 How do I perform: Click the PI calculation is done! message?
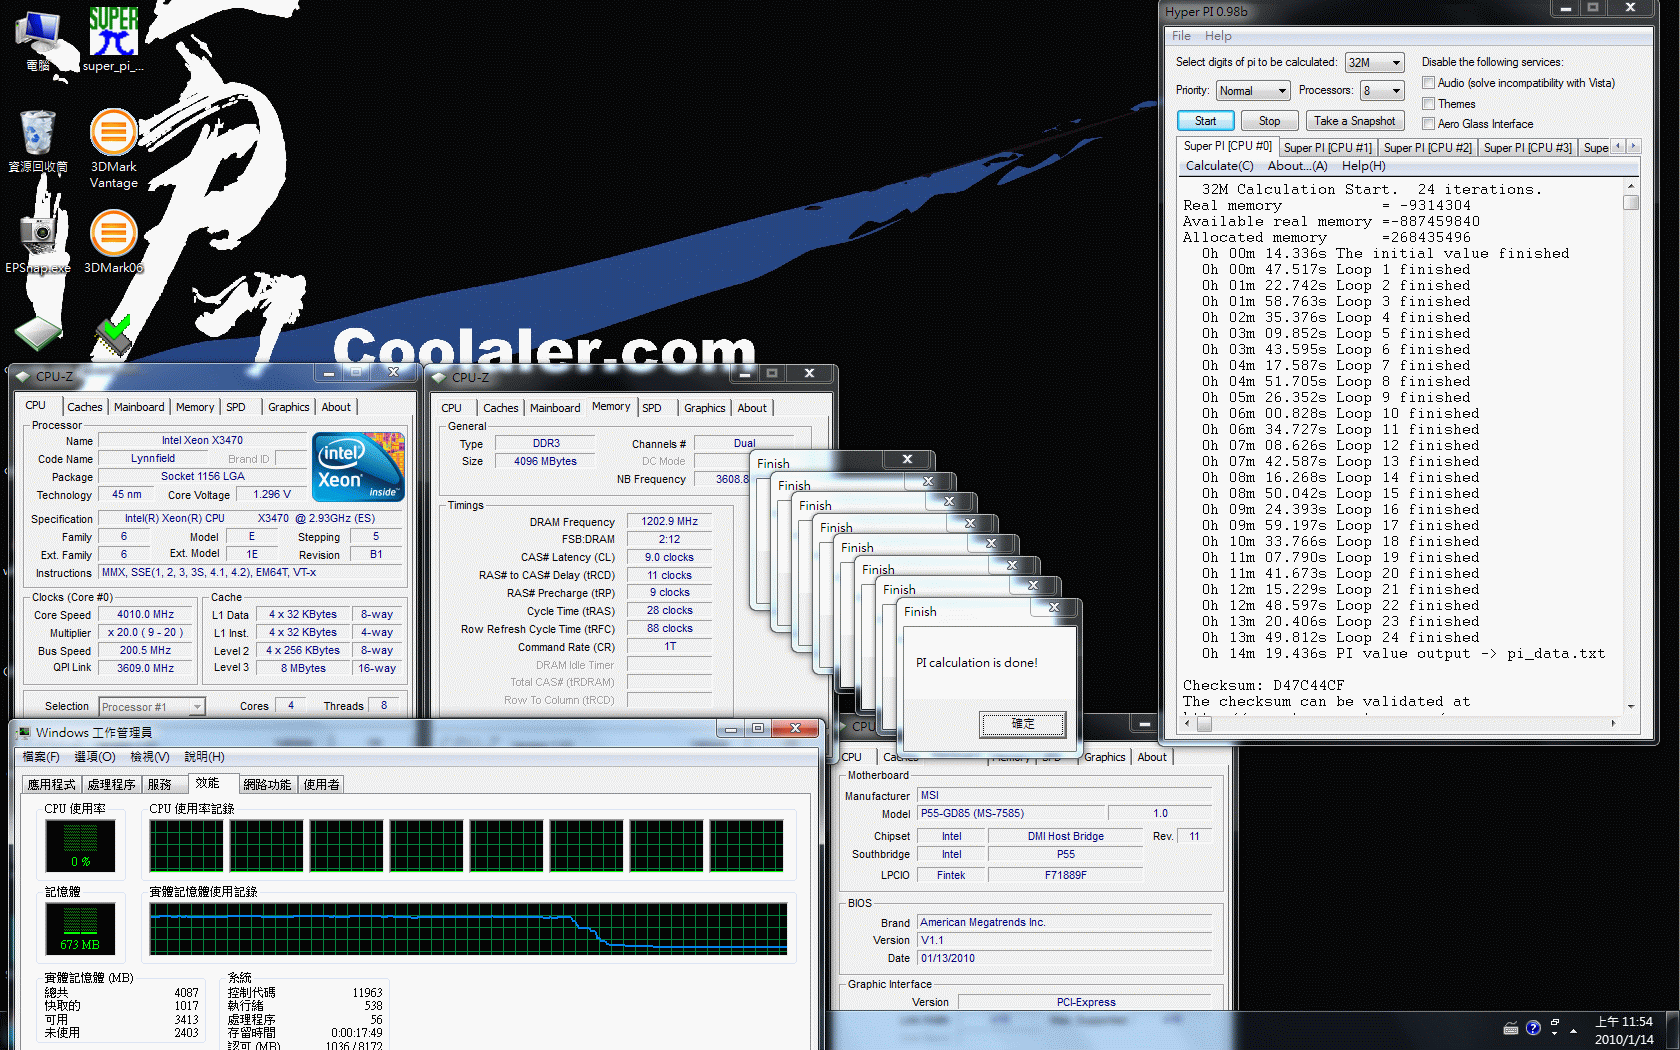[x=977, y=663]
